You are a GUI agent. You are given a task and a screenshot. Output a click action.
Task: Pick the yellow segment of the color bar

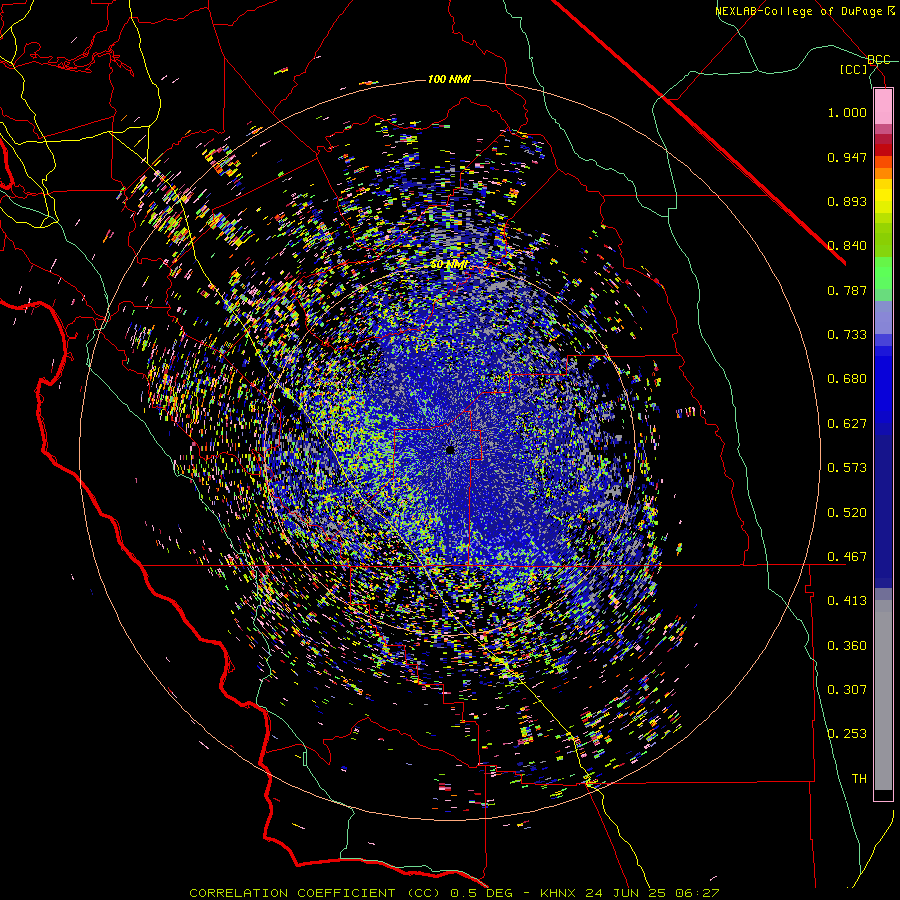pyautogui.click(x=883, y=196)
